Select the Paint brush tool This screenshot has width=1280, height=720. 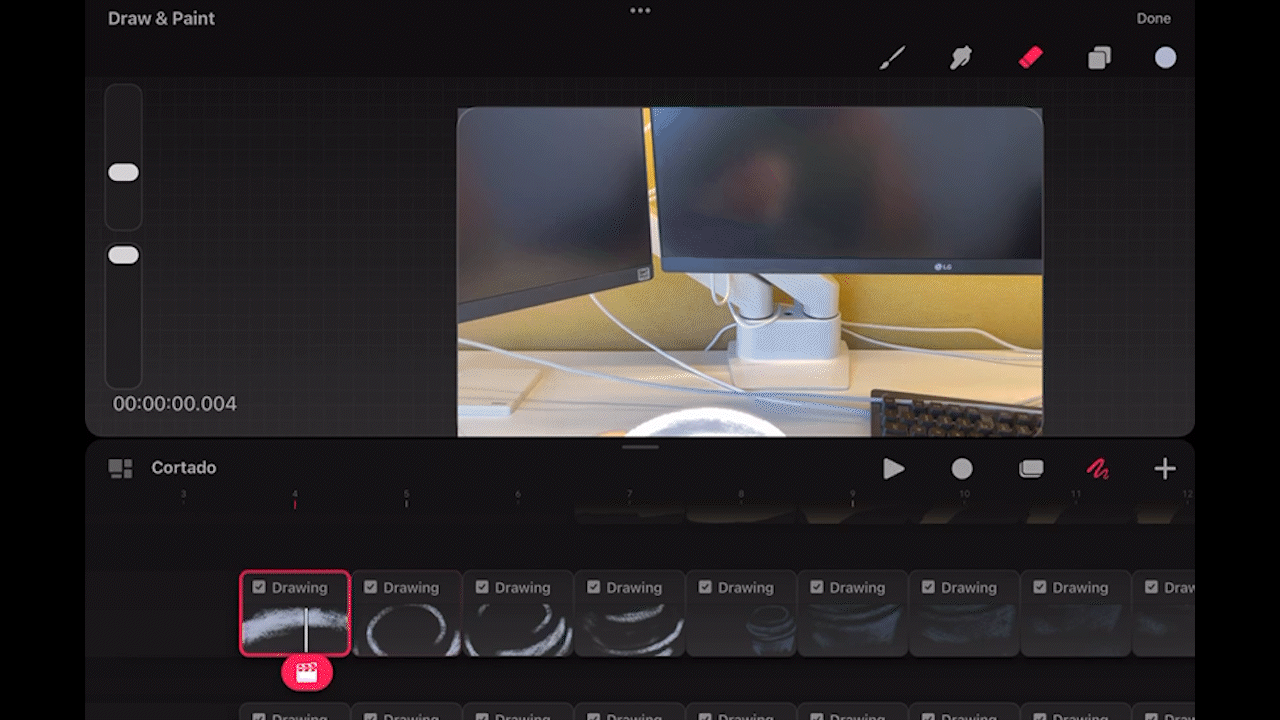point(892,58)
